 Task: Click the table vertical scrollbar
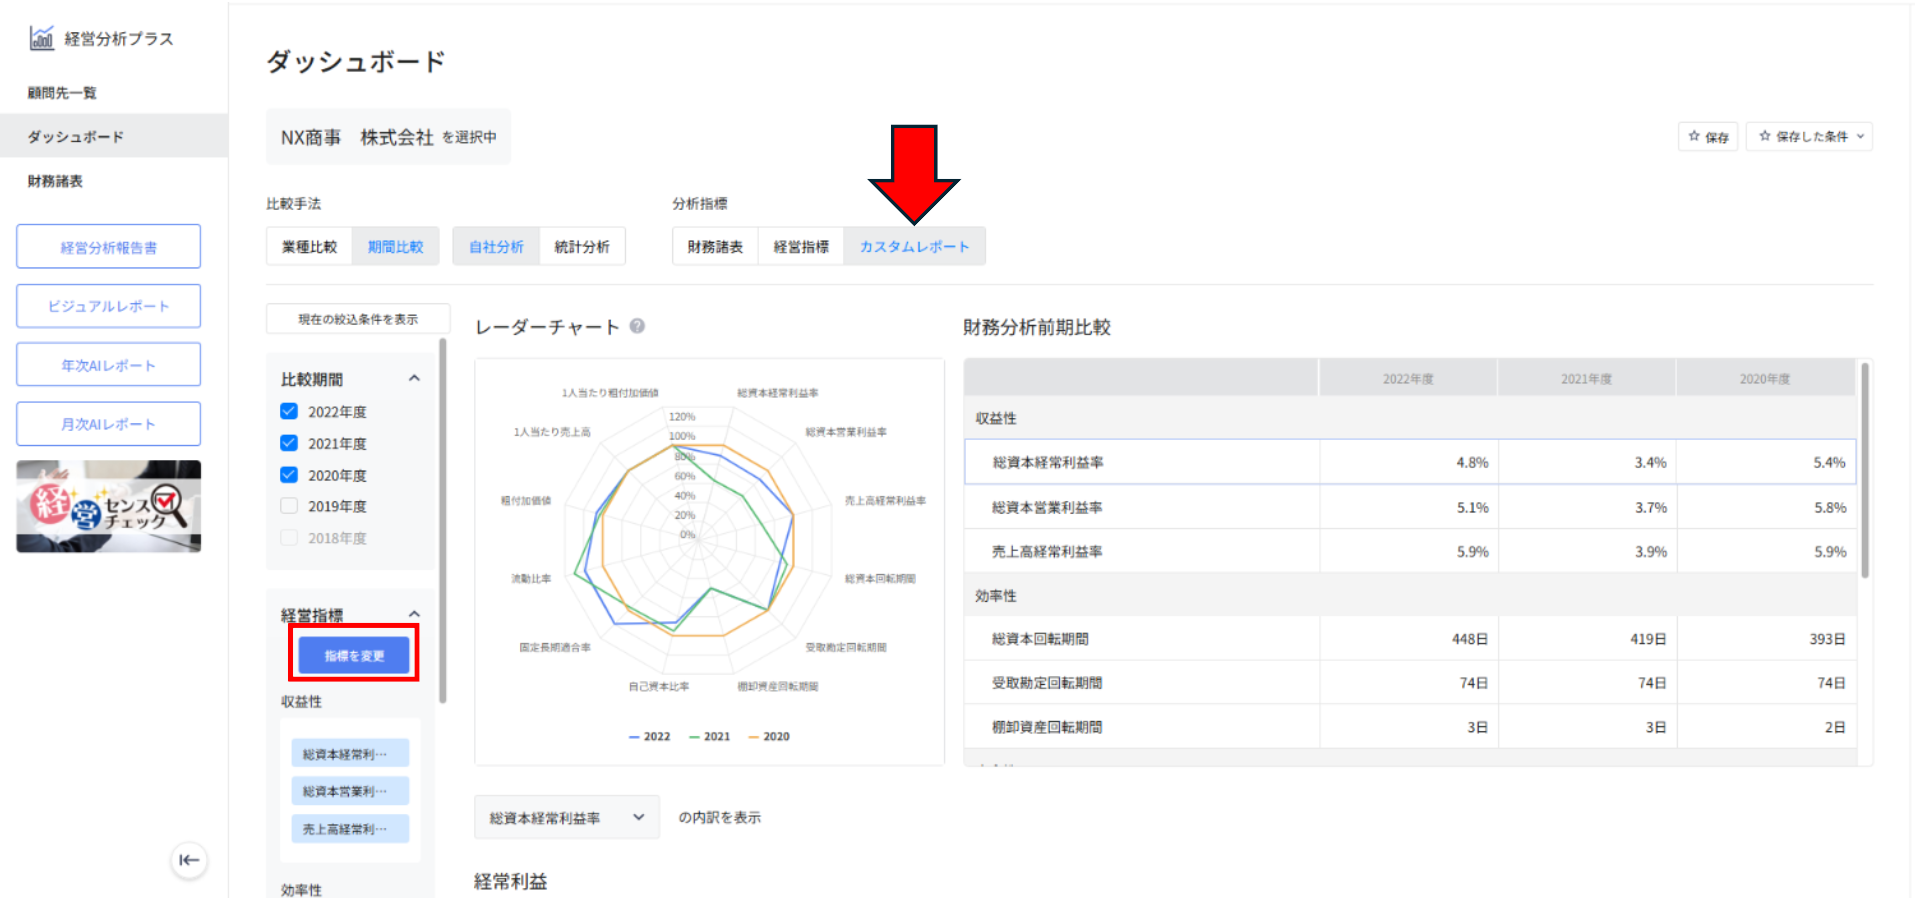[1864, 470]
